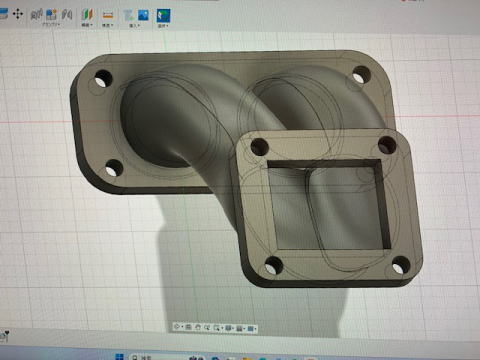Open the Assemble group dropdown label
This screenshot has height=360, width=480.
point(51,25)
